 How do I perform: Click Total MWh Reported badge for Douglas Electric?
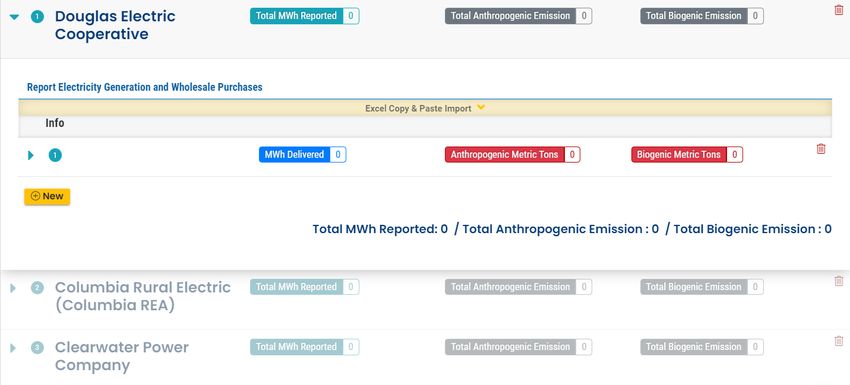coord(305,16)
